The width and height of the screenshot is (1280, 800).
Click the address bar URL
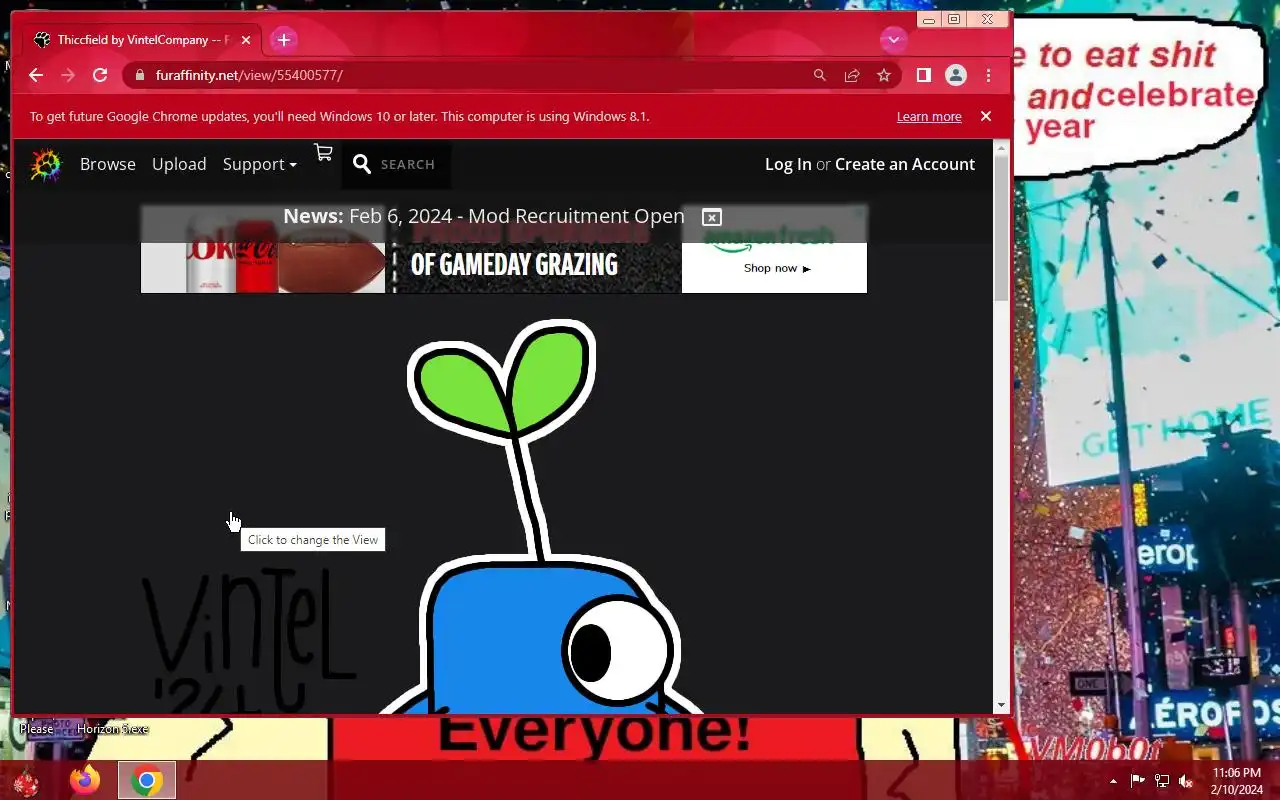coord(249,75)
